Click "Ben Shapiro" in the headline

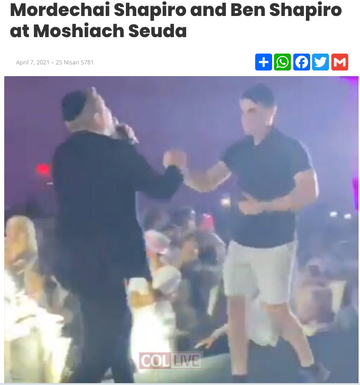click(286, 11)
